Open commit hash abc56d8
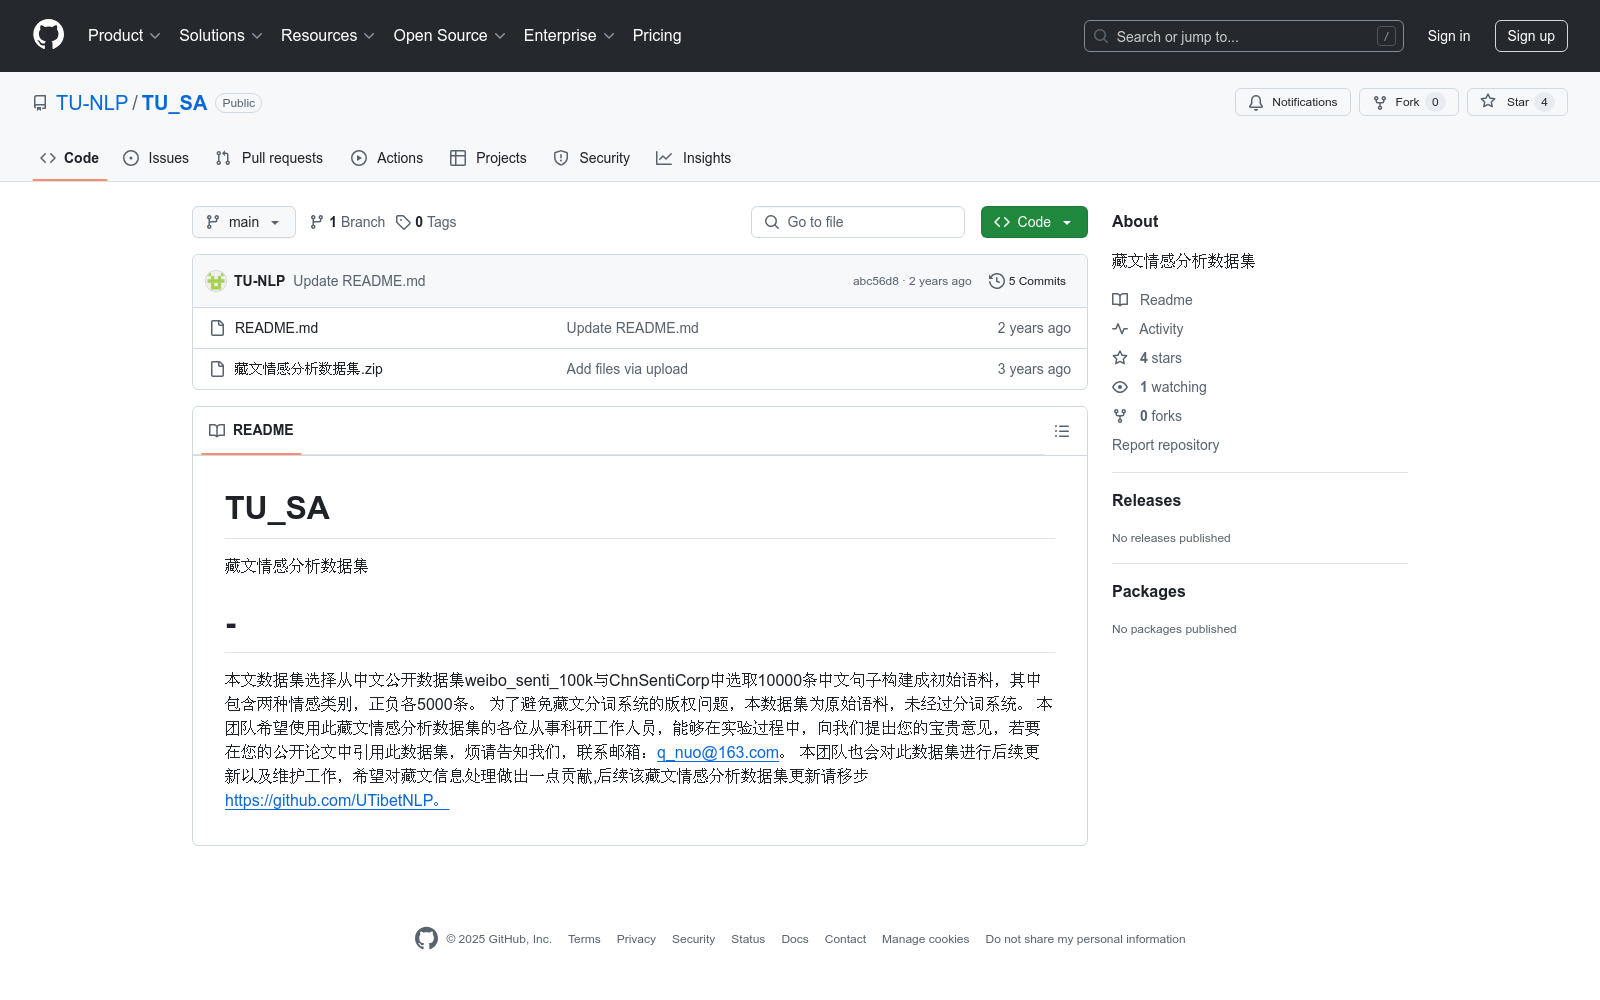Image resolution: width=1600 pixels, height=1000 pixels. click(875, 281)
